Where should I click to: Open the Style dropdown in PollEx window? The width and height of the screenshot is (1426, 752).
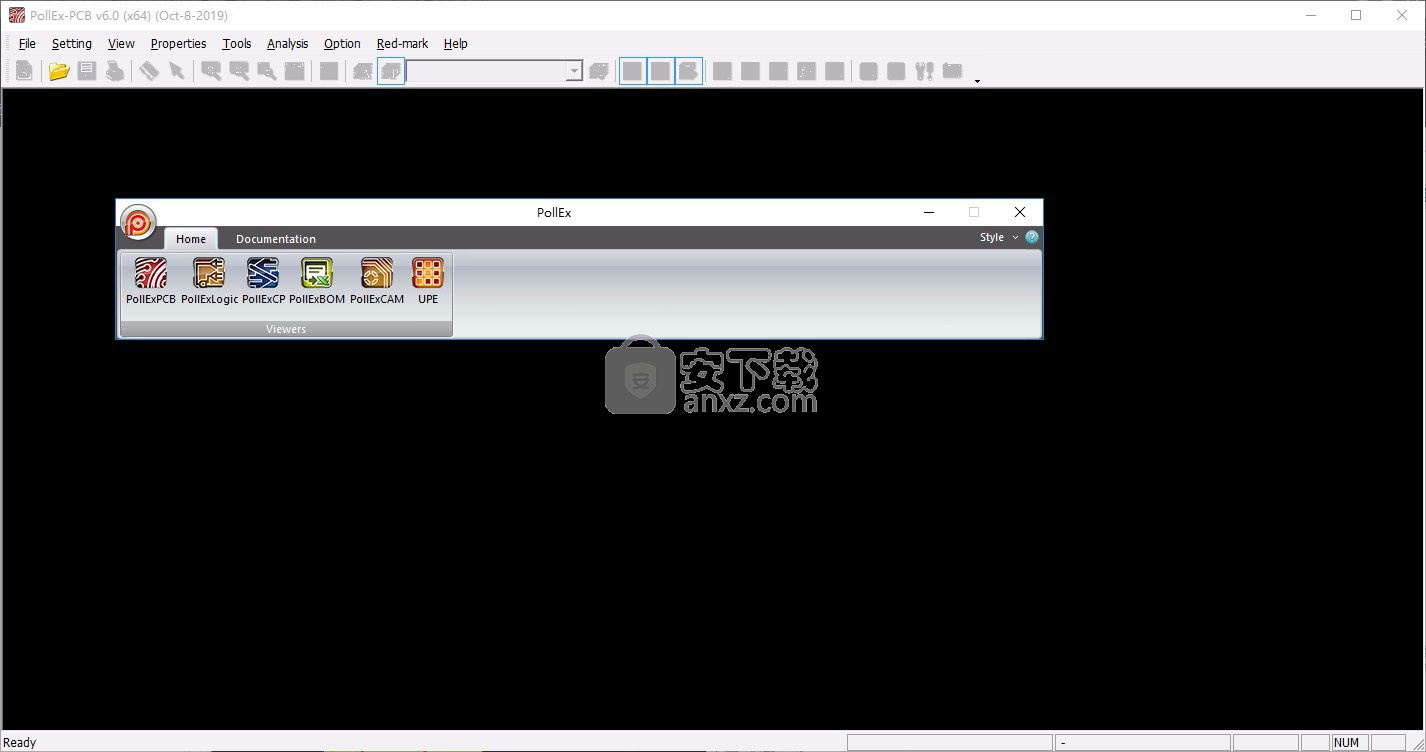pos(999,237)
